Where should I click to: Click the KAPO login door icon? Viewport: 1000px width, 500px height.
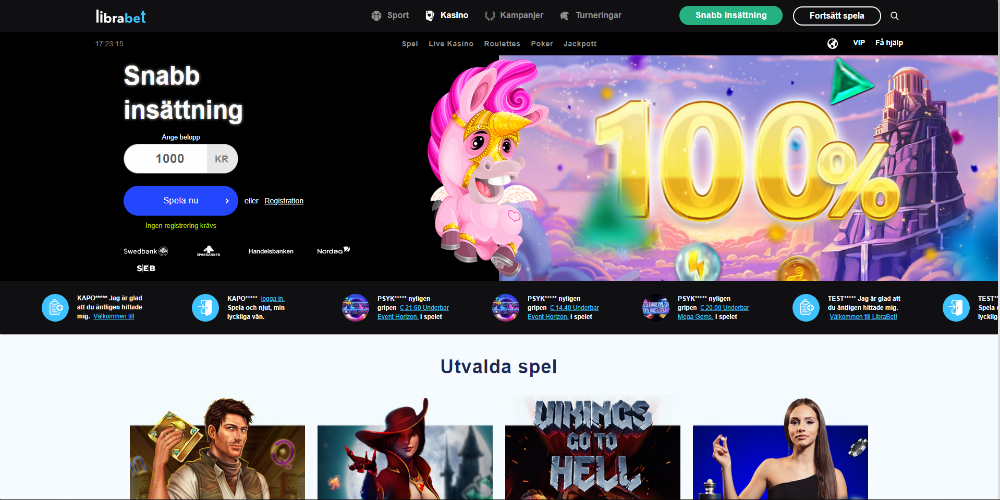click(x=205, y=308)
